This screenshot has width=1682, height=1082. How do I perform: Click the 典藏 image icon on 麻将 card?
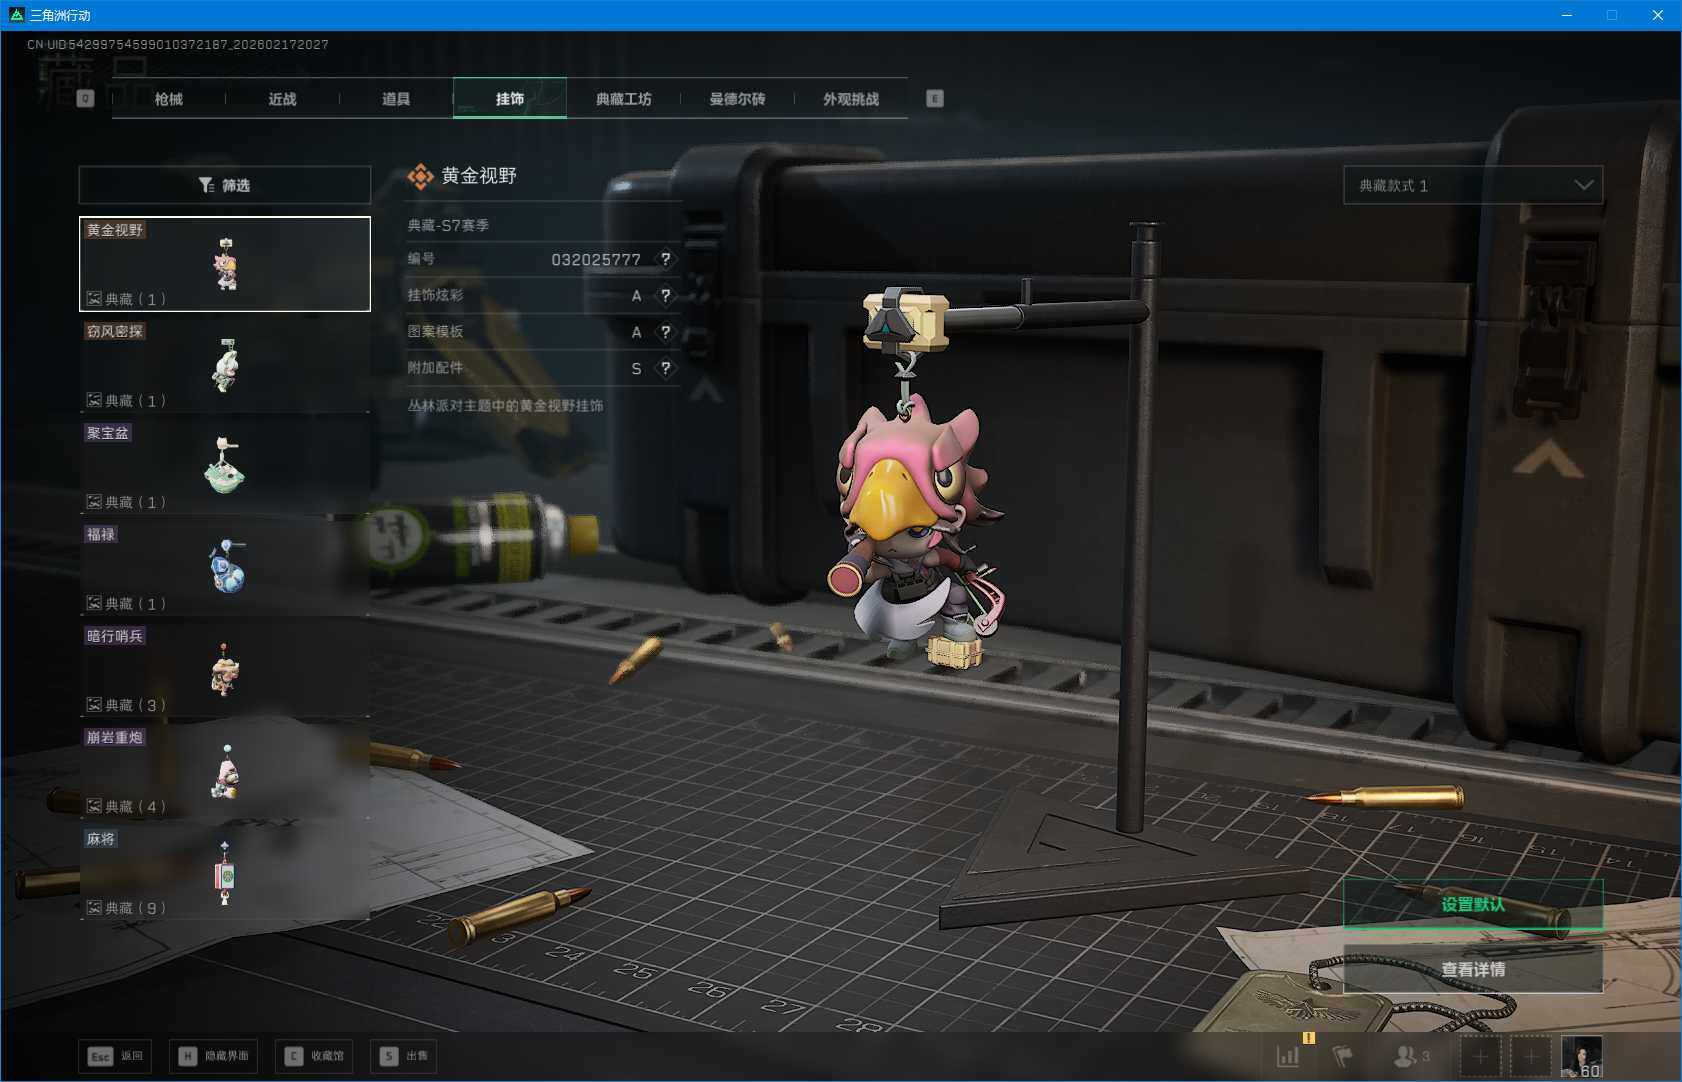(94, 907)
